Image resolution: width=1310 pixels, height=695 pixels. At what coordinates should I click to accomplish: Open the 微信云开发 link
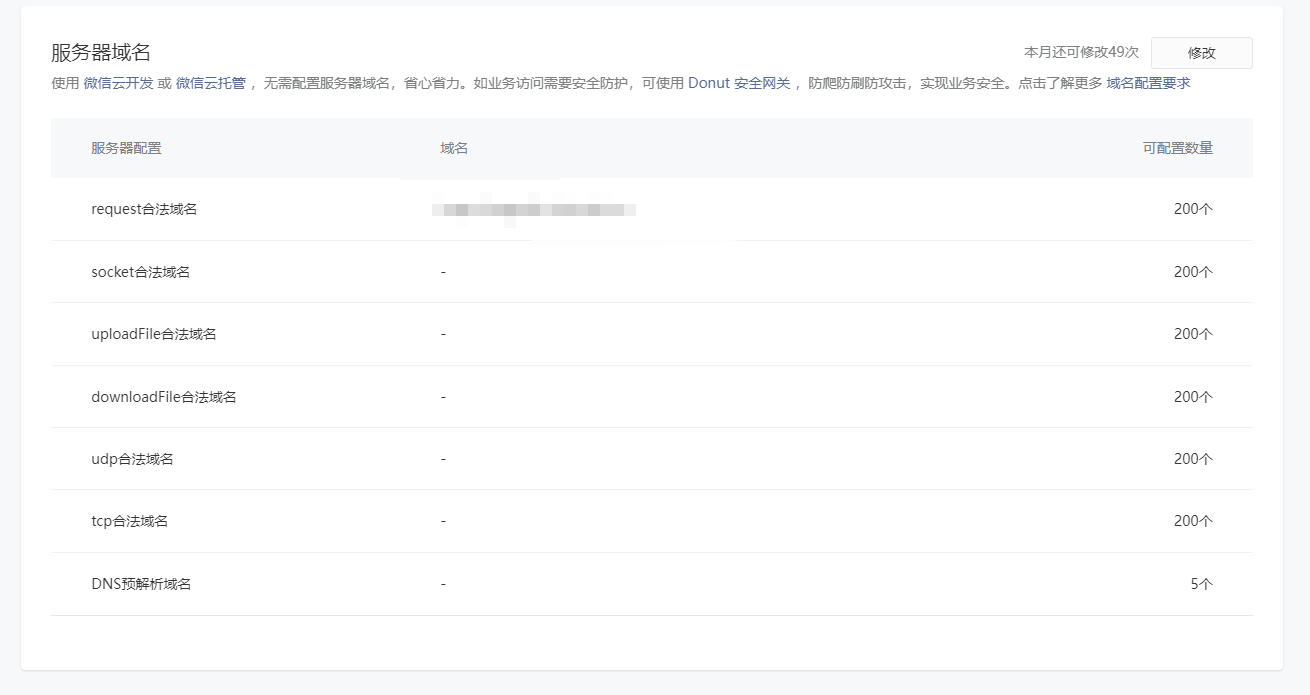(118, 84)
